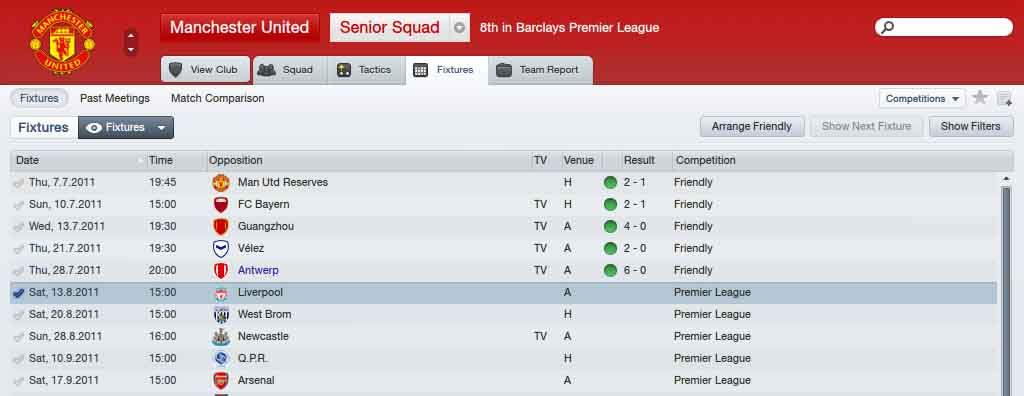Click the Arrange Friendly button
The height and width of the screenshot is (396, 1024).
click(x=752, y=126)
